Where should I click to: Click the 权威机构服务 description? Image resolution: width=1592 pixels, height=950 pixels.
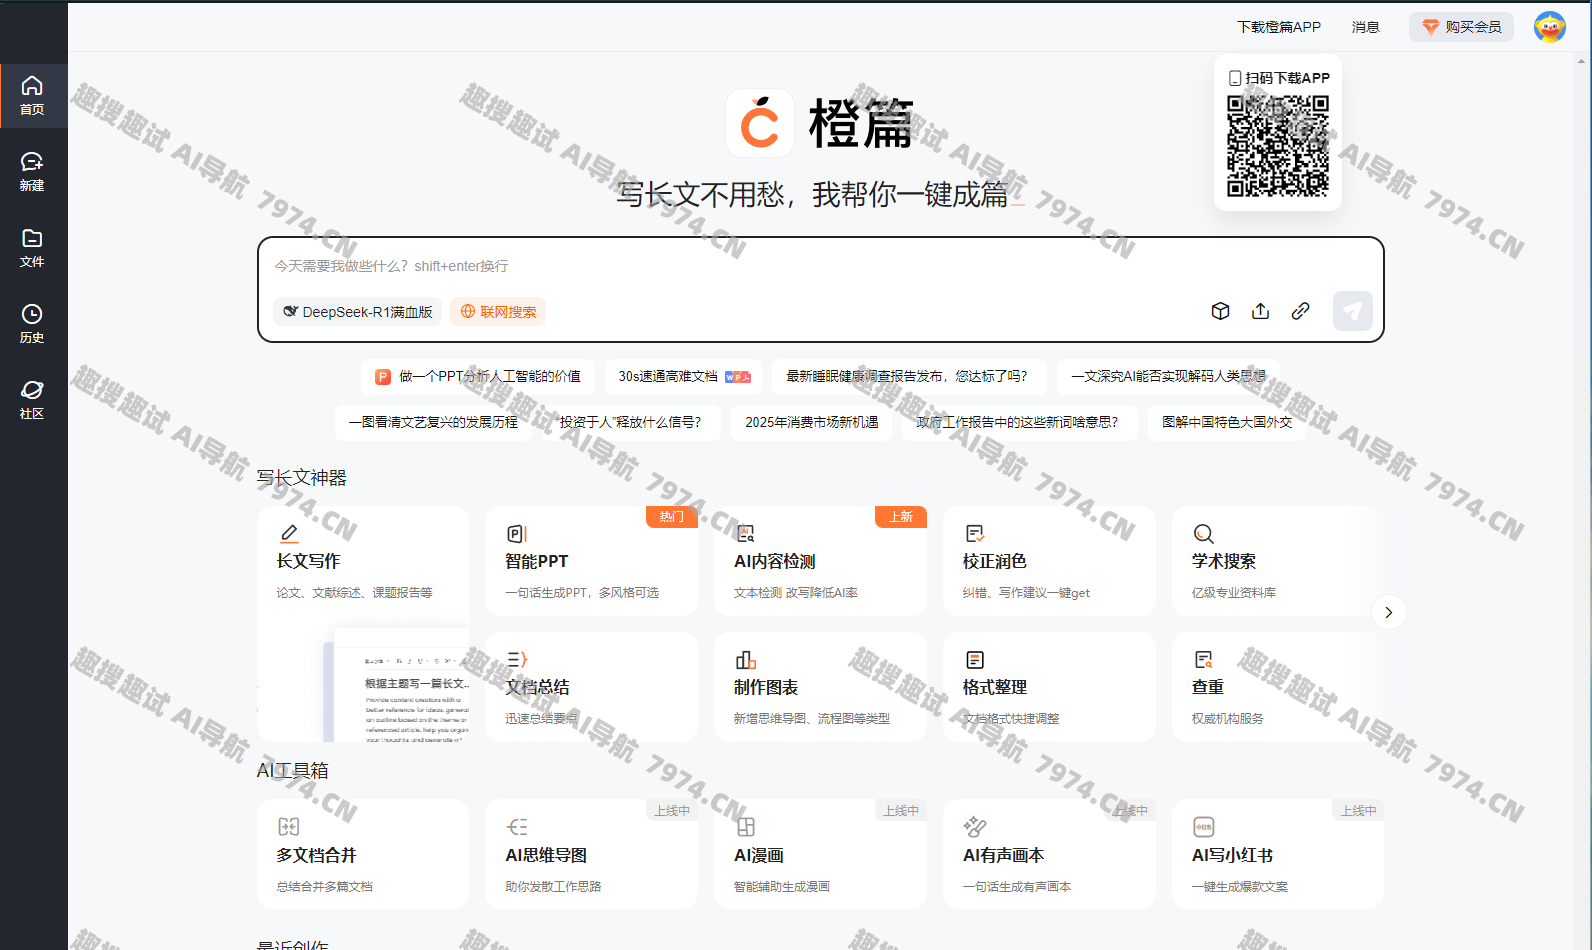coord(1228,719)
